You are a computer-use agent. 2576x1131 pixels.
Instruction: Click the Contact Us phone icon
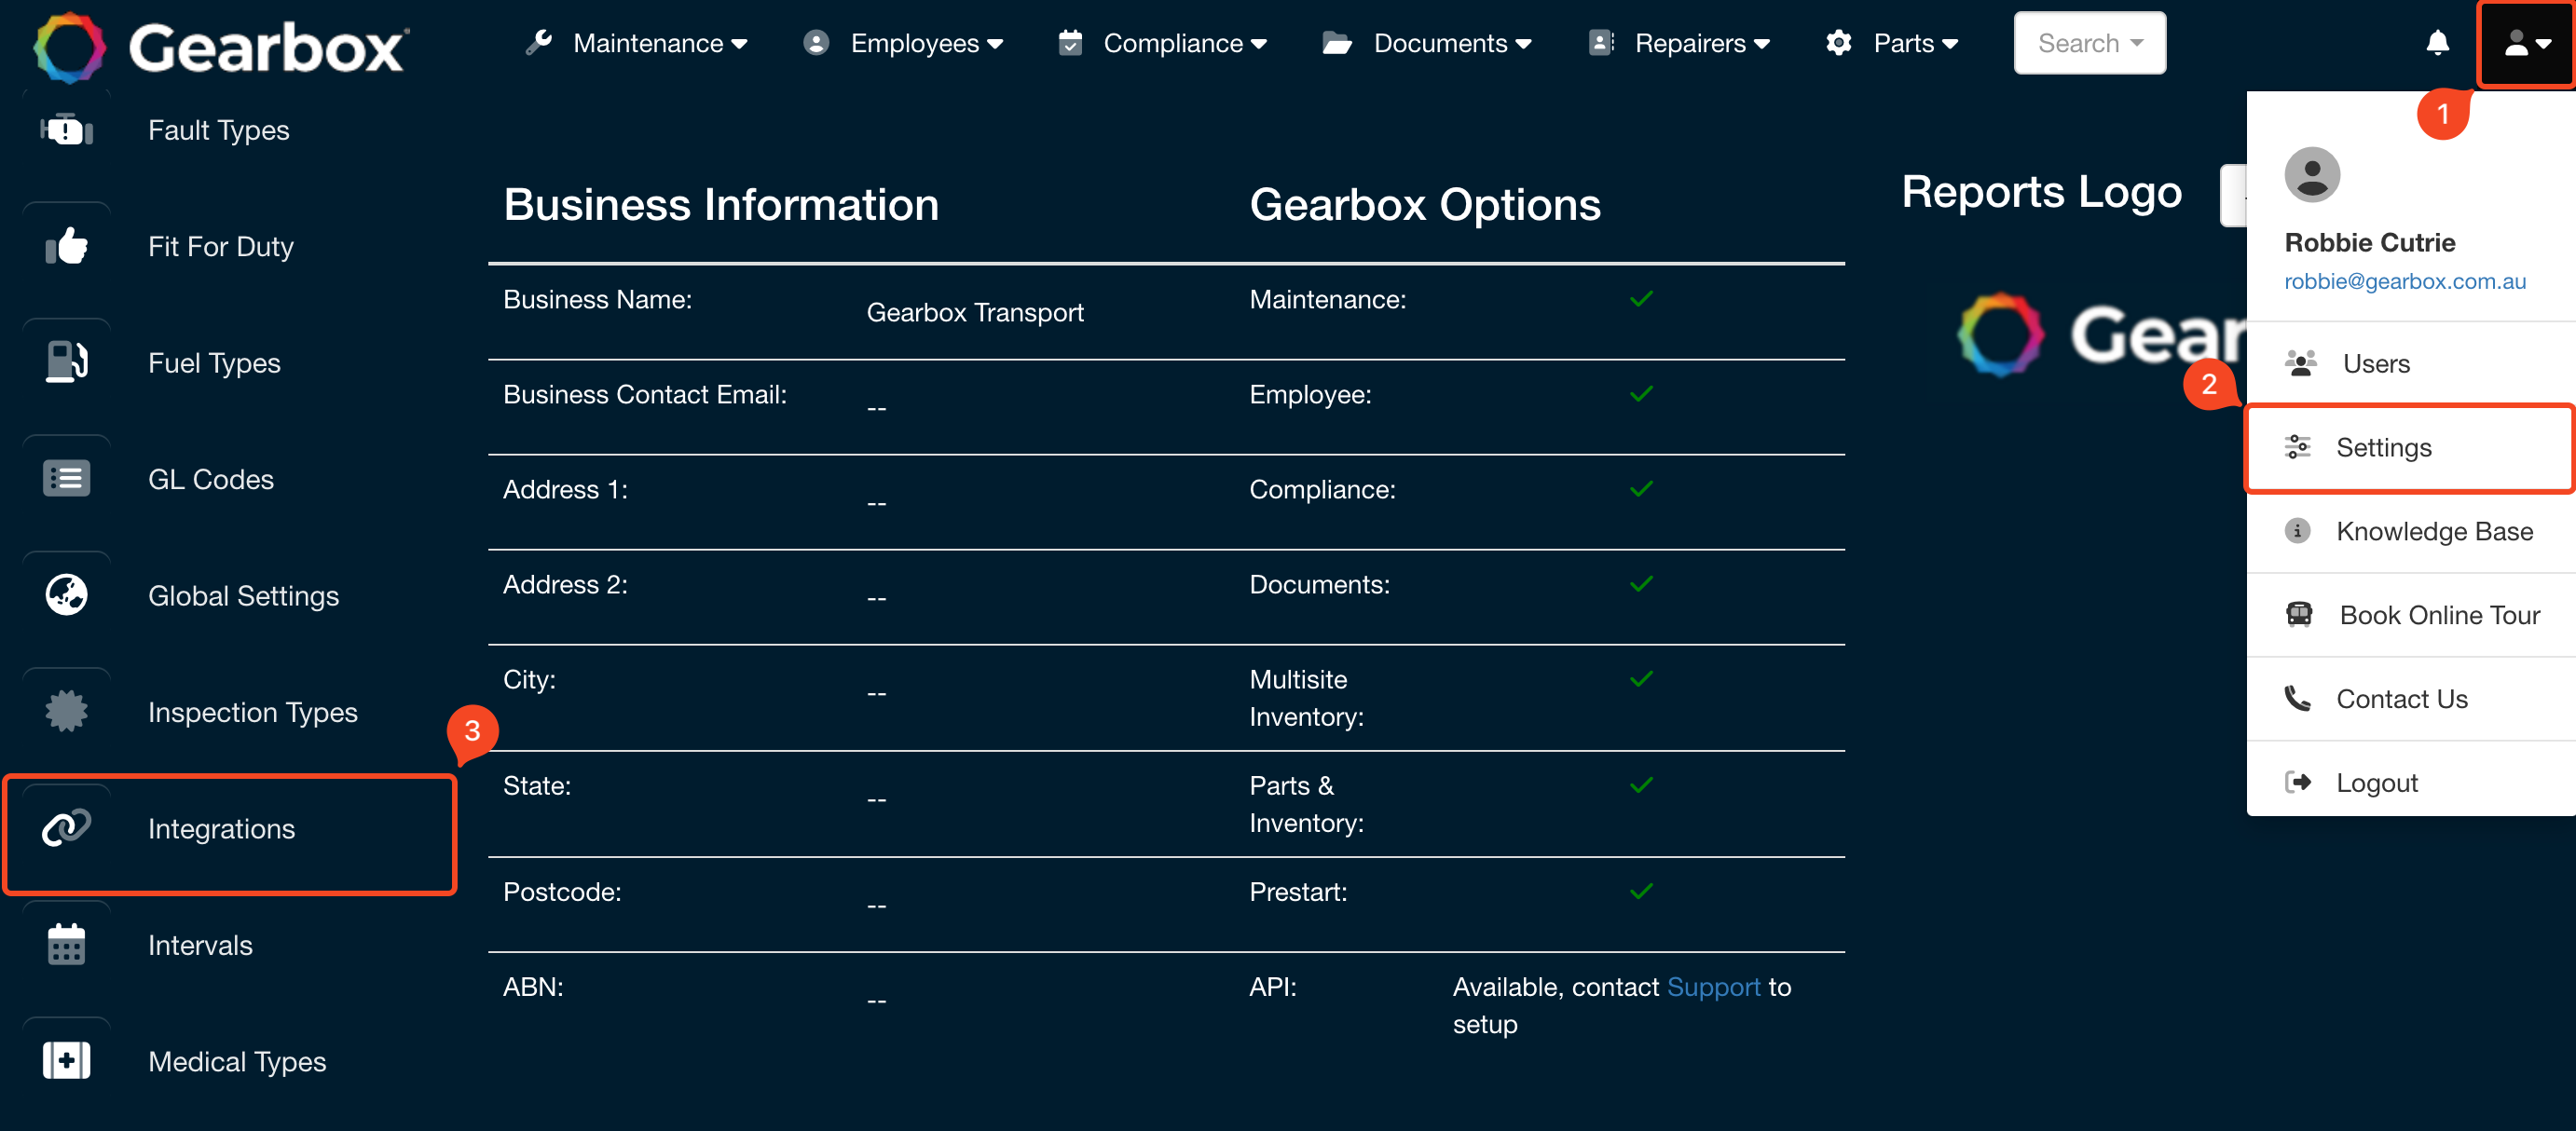[2298, 698]
